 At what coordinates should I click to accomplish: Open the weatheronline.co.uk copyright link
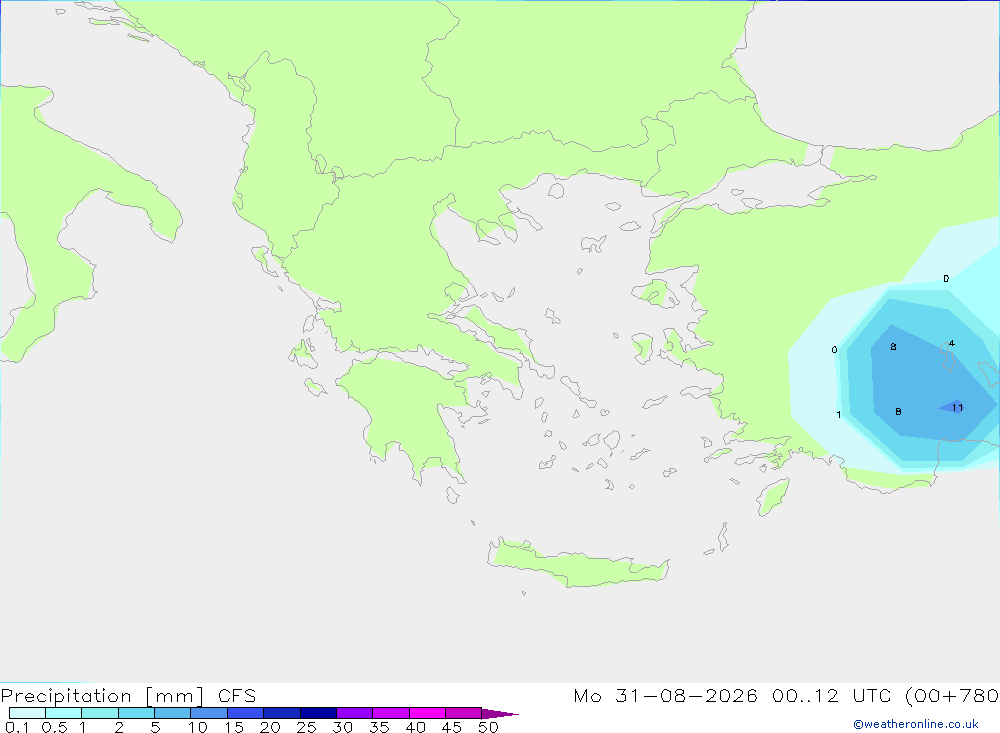point(916,724)
